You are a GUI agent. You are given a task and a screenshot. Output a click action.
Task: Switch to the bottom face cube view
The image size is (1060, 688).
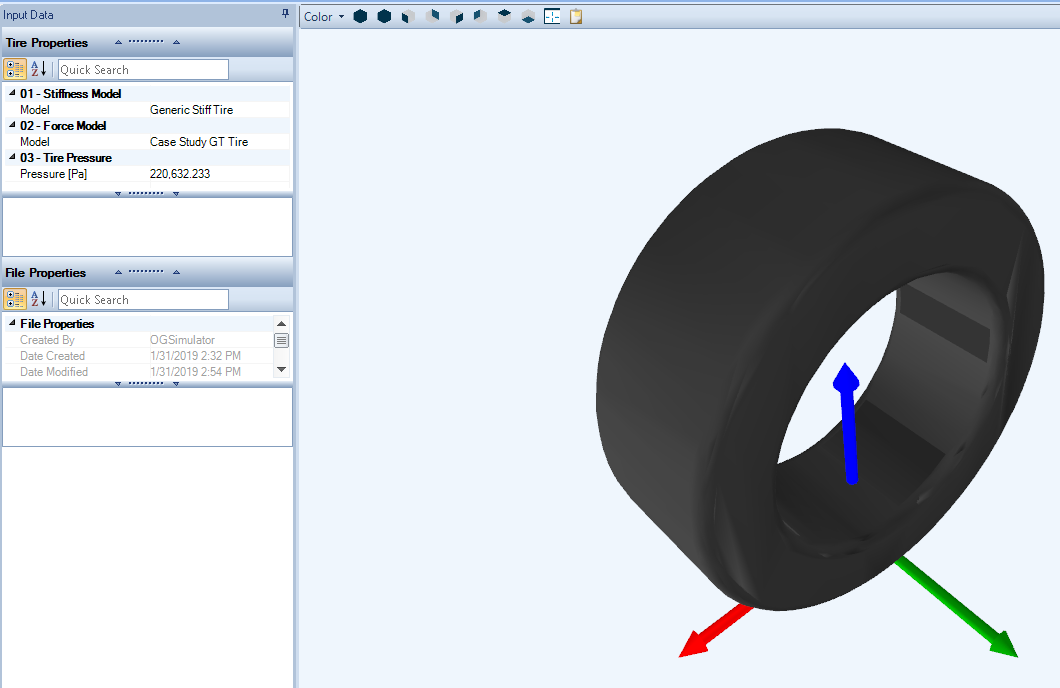pos(528,16)
